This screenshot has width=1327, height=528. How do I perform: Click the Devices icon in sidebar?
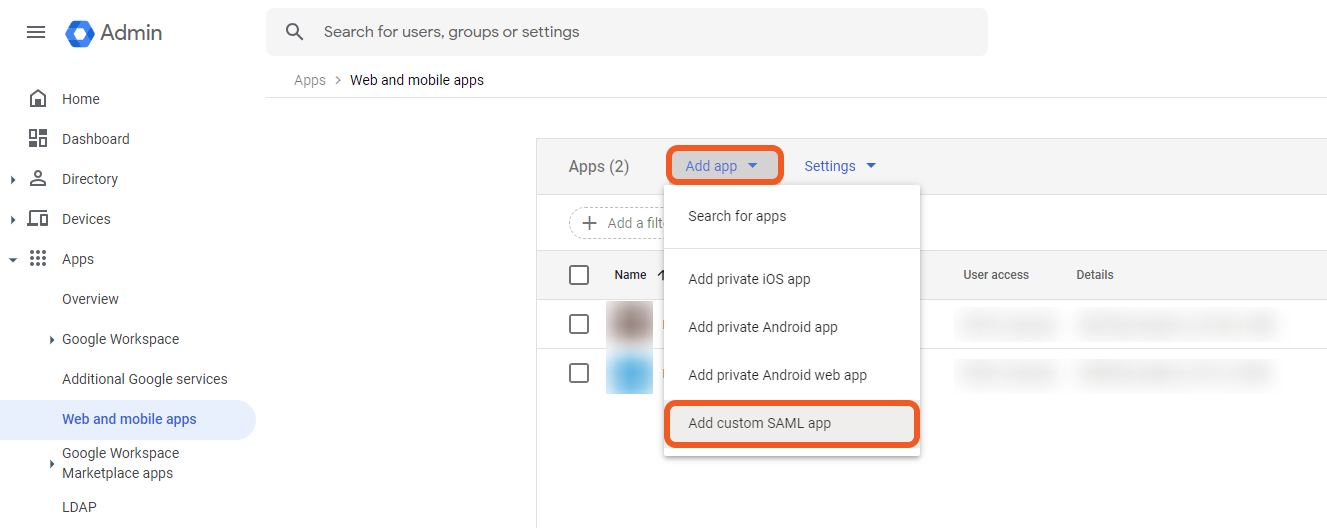tap(38, 219)
